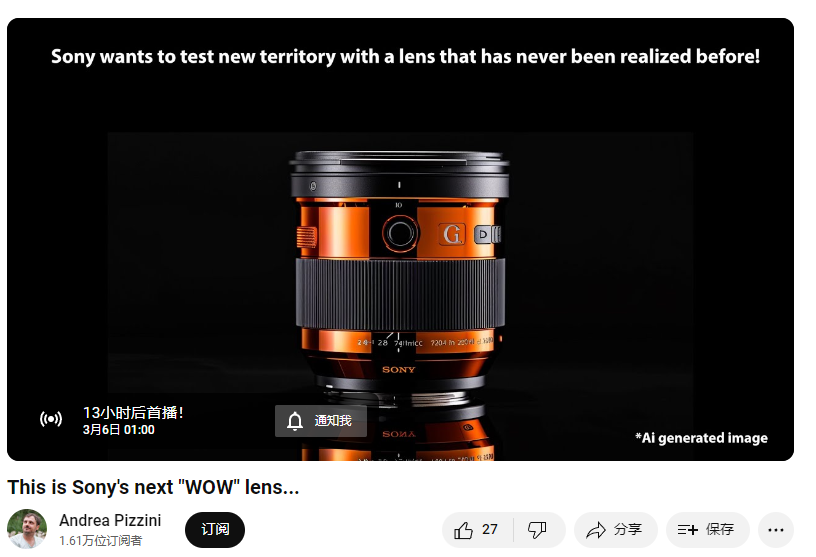Screen dimensions: 816x557
Task: Click the live premiere broadcast icon
Action: [51, 419]
